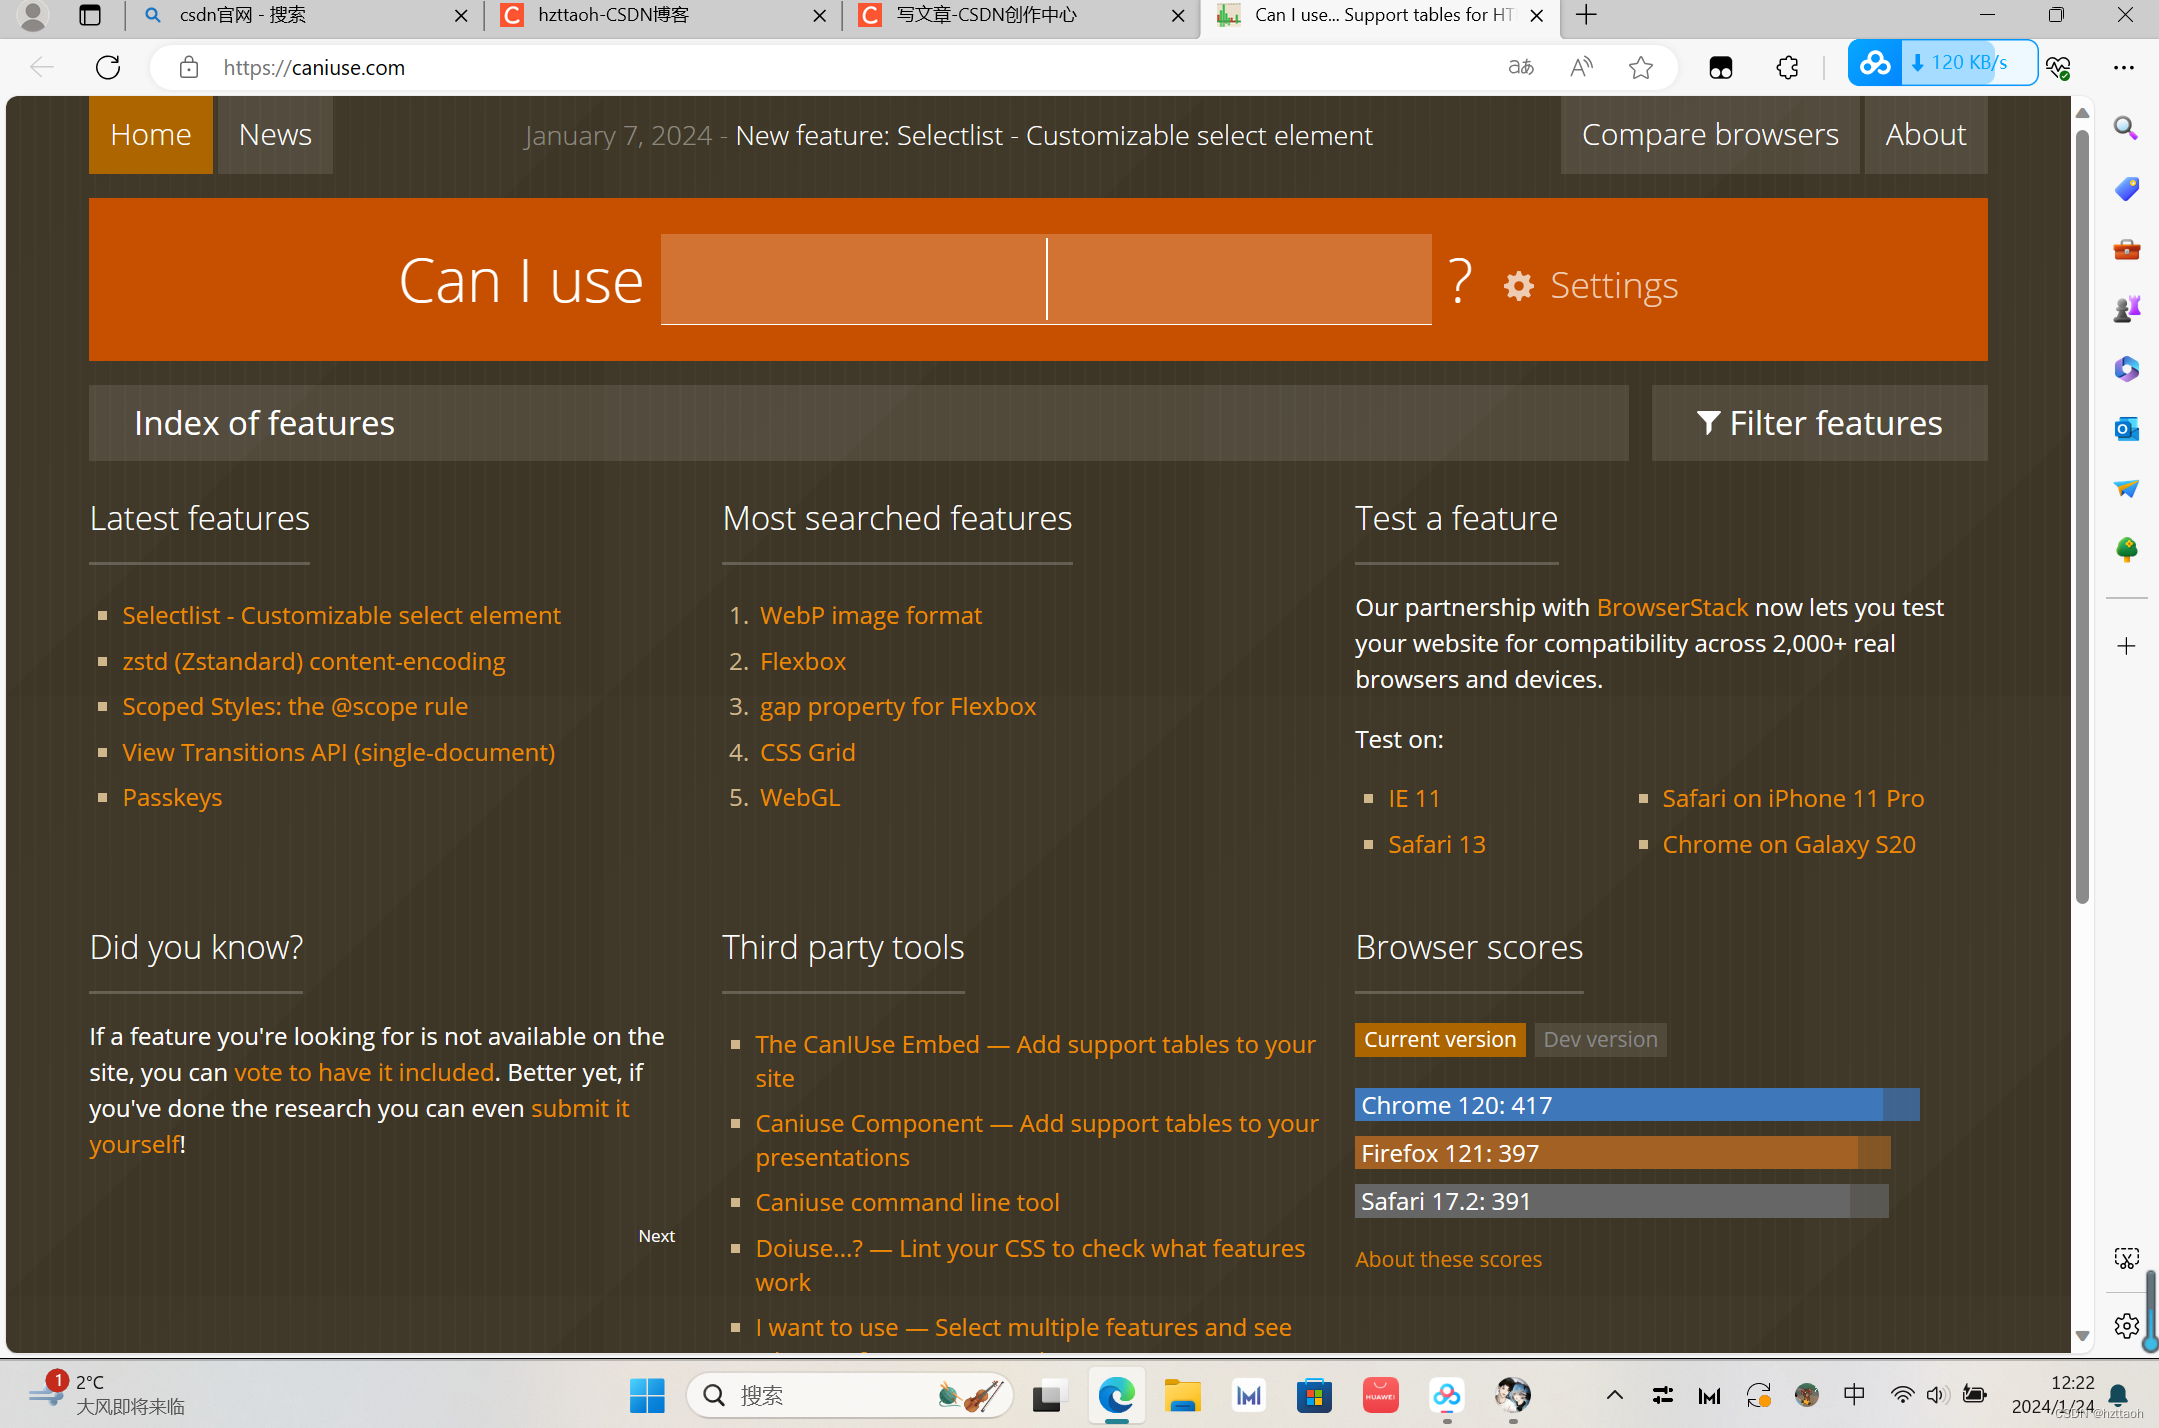Image resolution: width=2159 pixels, height=1428 pixels.
Task: Open the caniuse Settings gear
Action: [1591, 286]
